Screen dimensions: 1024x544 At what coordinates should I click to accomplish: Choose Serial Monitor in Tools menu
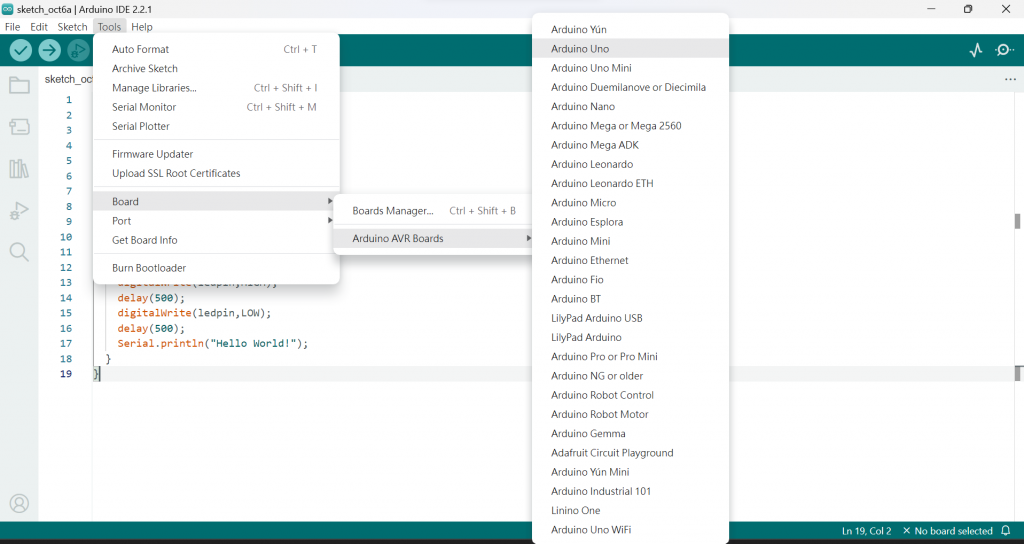(x=216, y=107)
